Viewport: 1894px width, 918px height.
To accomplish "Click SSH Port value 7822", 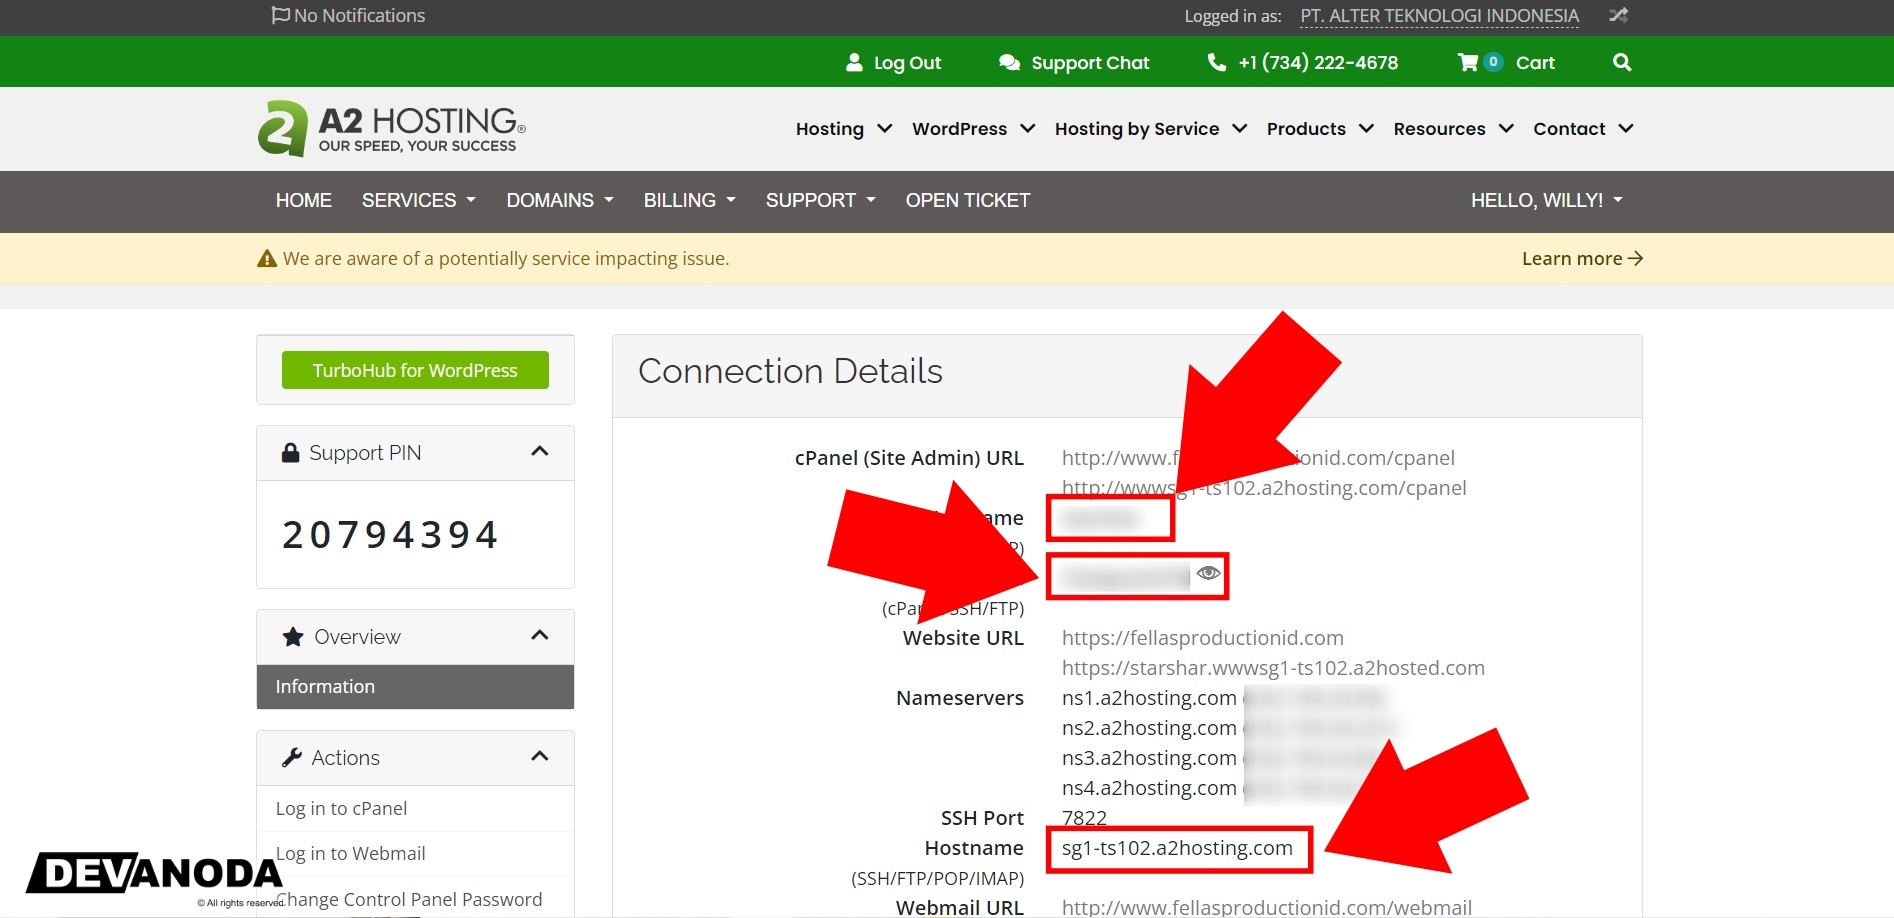I will 1084,818.
